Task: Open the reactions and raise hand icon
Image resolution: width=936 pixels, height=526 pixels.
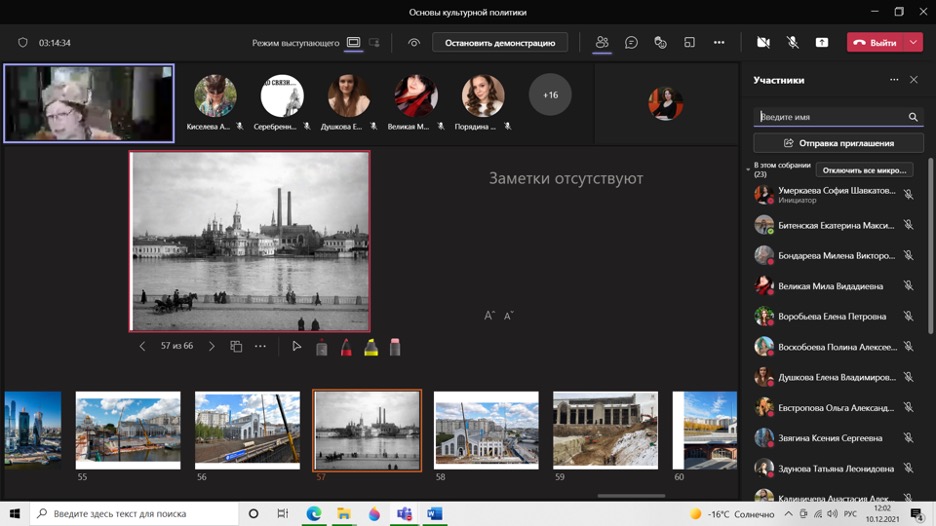Action: [x=660, y=43]
